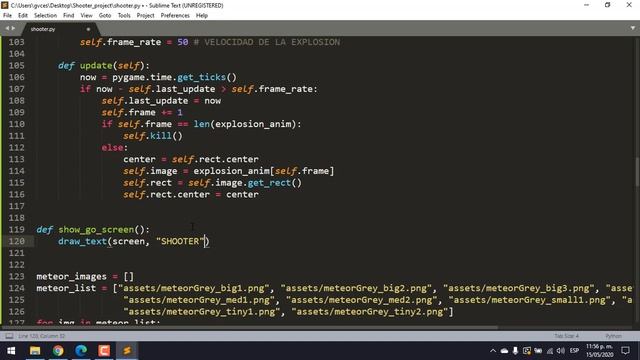Click explosion_anim[self.frame] on line 114
The height and width of the screenshot is (360, 640).
[x=264, y=171]
